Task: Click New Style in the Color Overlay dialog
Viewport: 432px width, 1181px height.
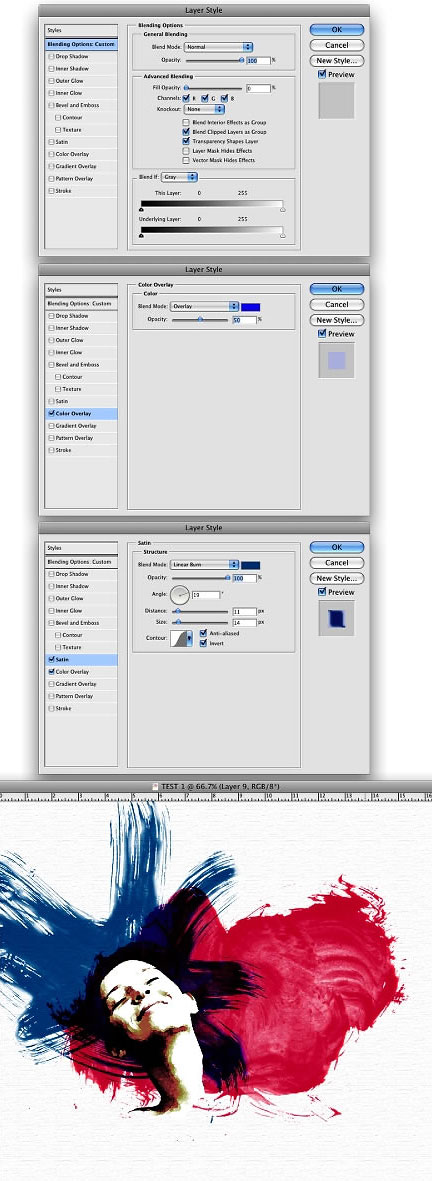Action: pyautogui.click(x=336, y=320)
